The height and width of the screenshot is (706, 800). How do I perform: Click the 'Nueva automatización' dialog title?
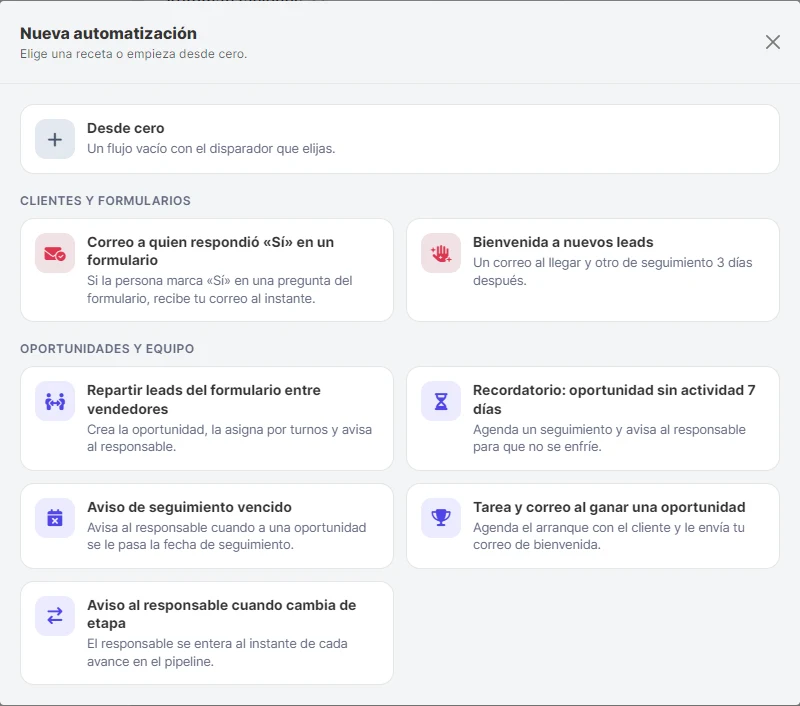(108, 33)
